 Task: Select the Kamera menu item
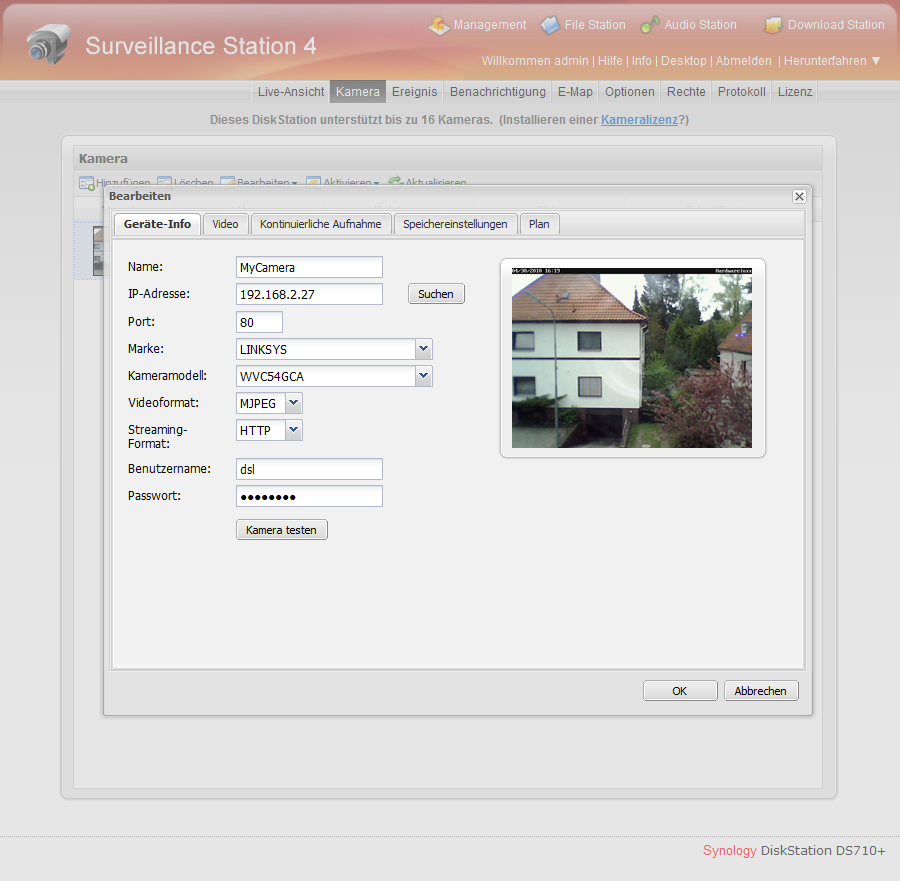358,92
